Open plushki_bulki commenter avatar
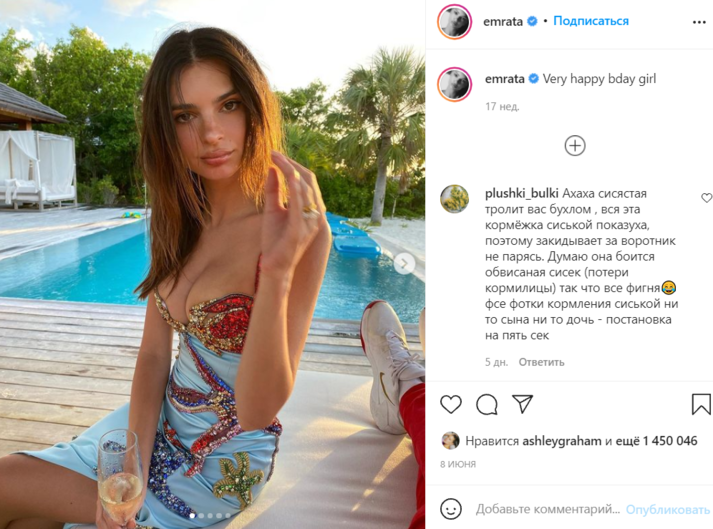713x529 pixels. click(454, 199)
